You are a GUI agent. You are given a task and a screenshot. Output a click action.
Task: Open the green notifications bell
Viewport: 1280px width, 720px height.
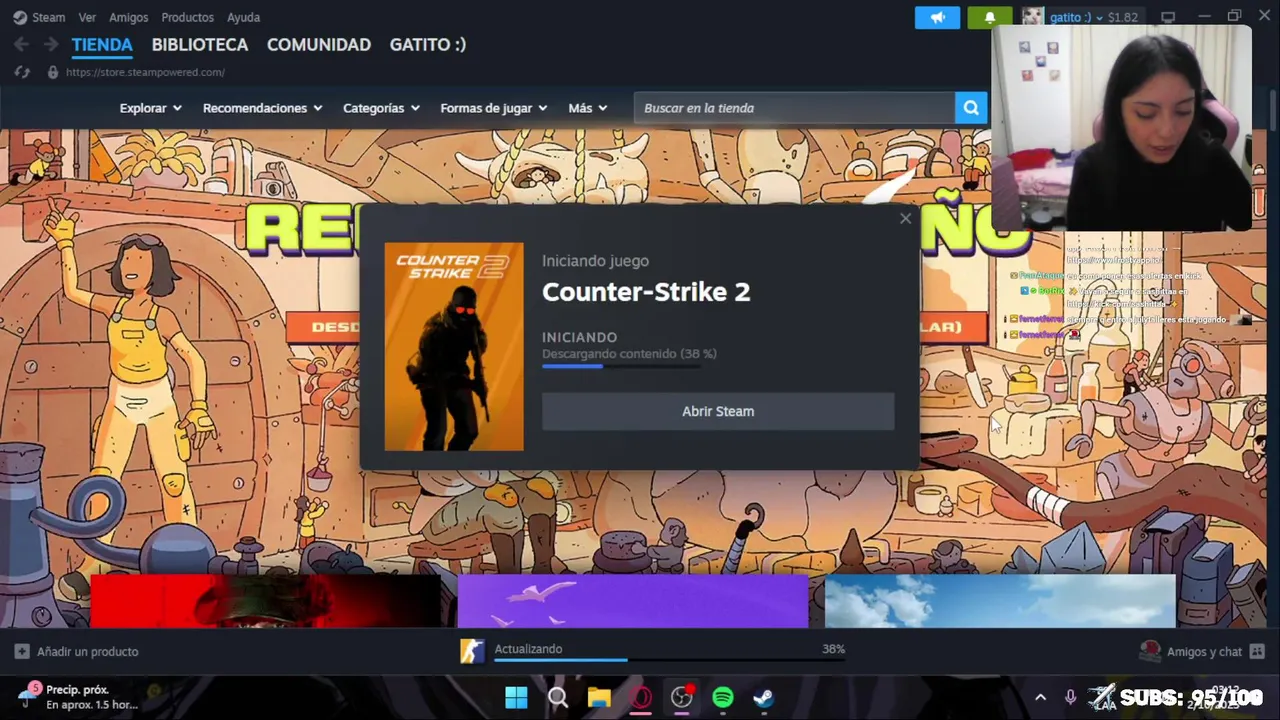[x=989, y=17]
